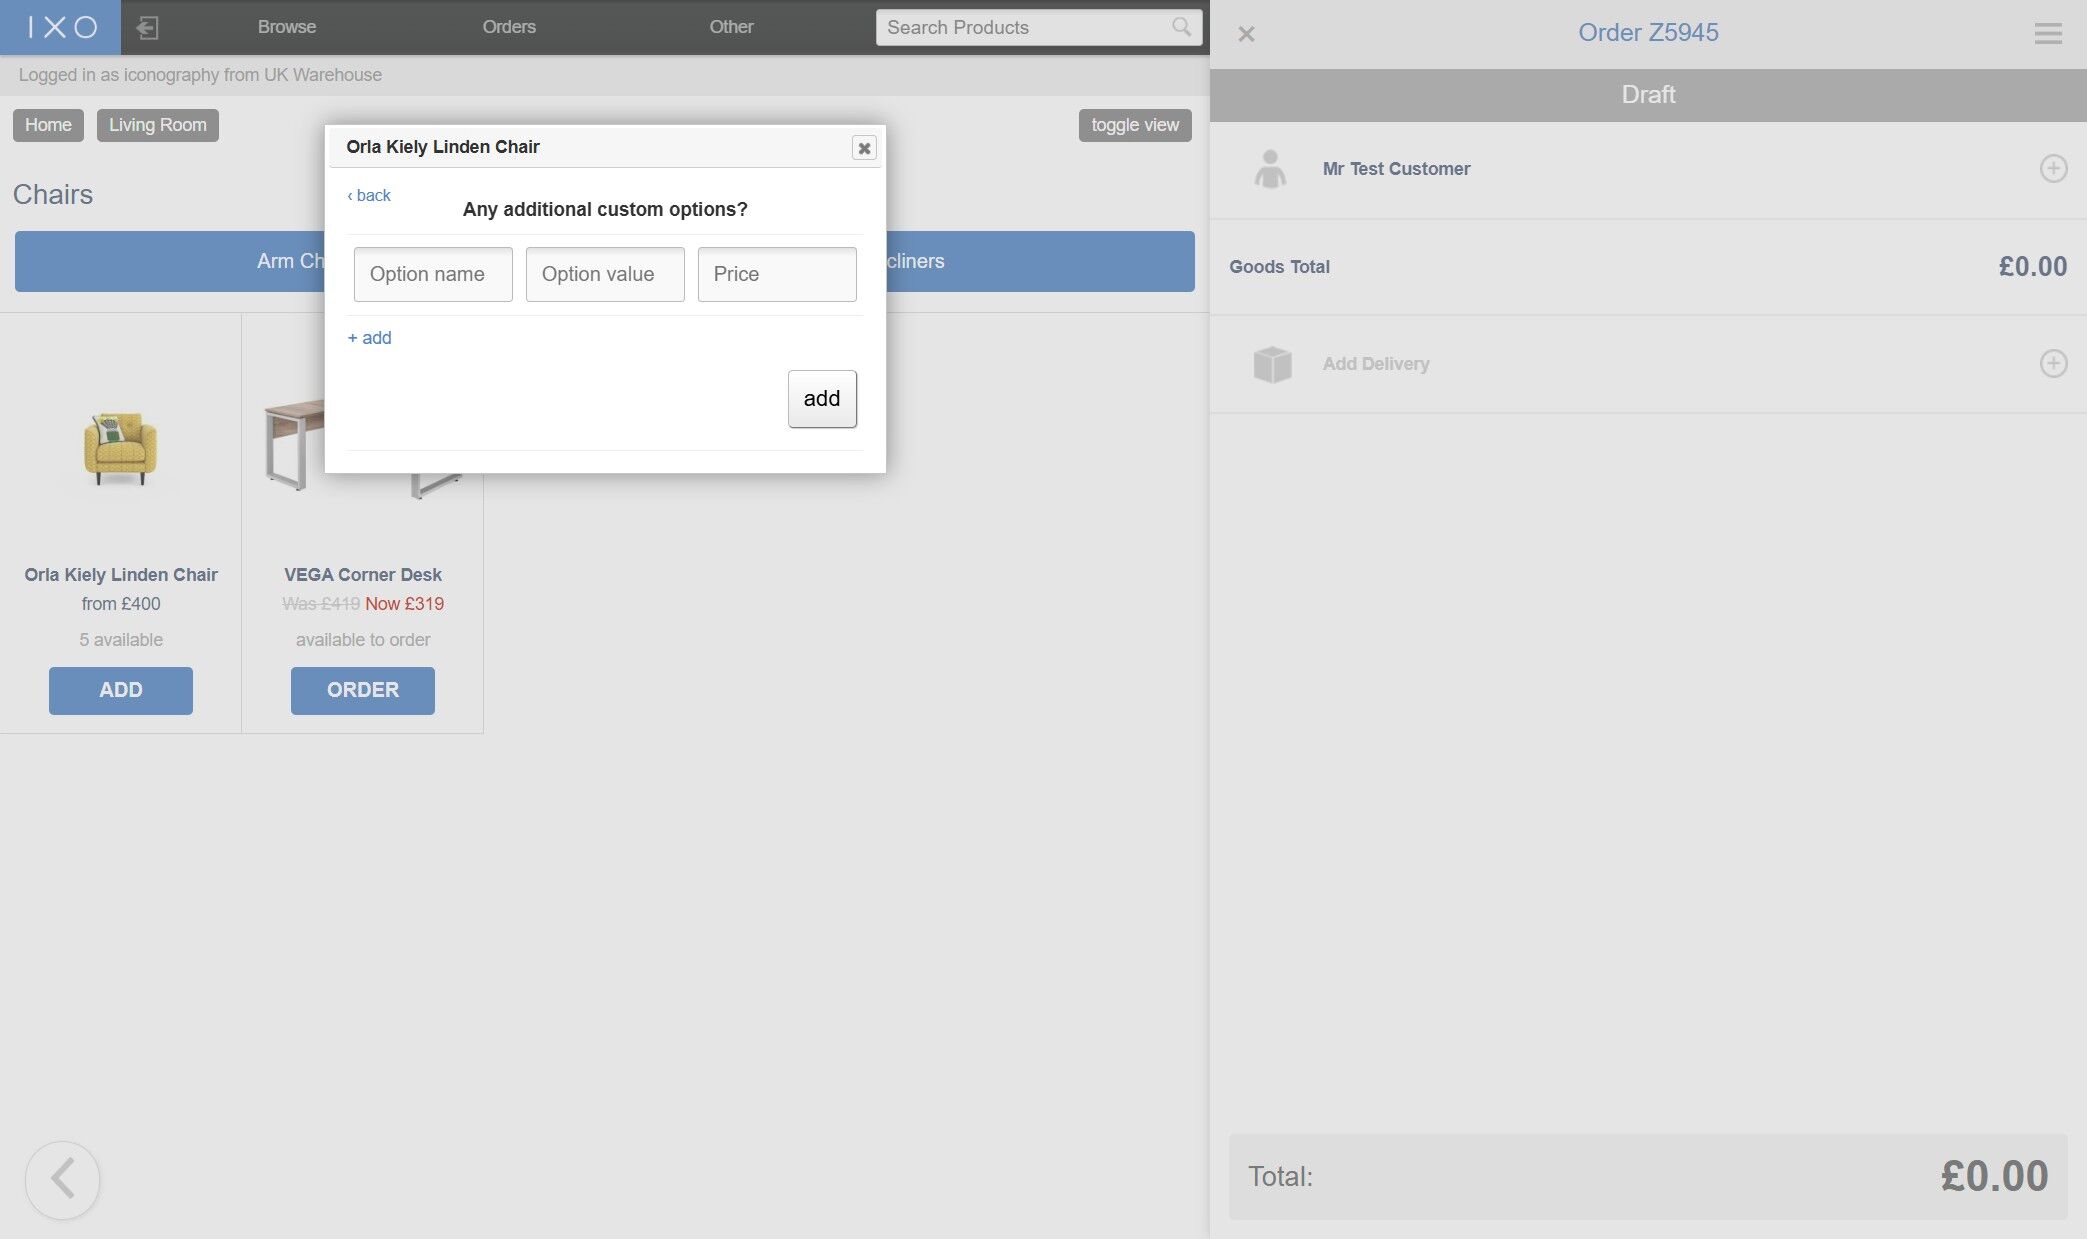Click the customer person icon
This screenshot has width=2087, height=1239.
click(x=1270, y=169)
